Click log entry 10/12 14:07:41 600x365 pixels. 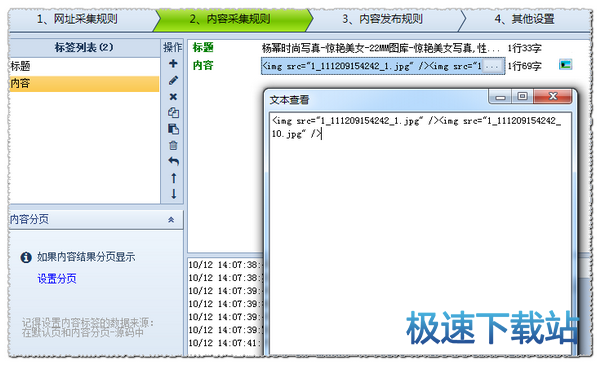point(225,343)
